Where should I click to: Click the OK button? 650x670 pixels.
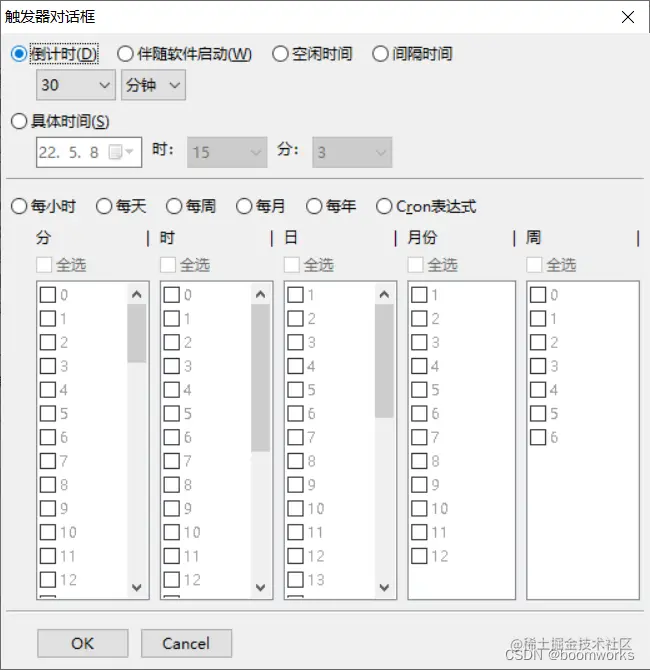tap(82, 643)
